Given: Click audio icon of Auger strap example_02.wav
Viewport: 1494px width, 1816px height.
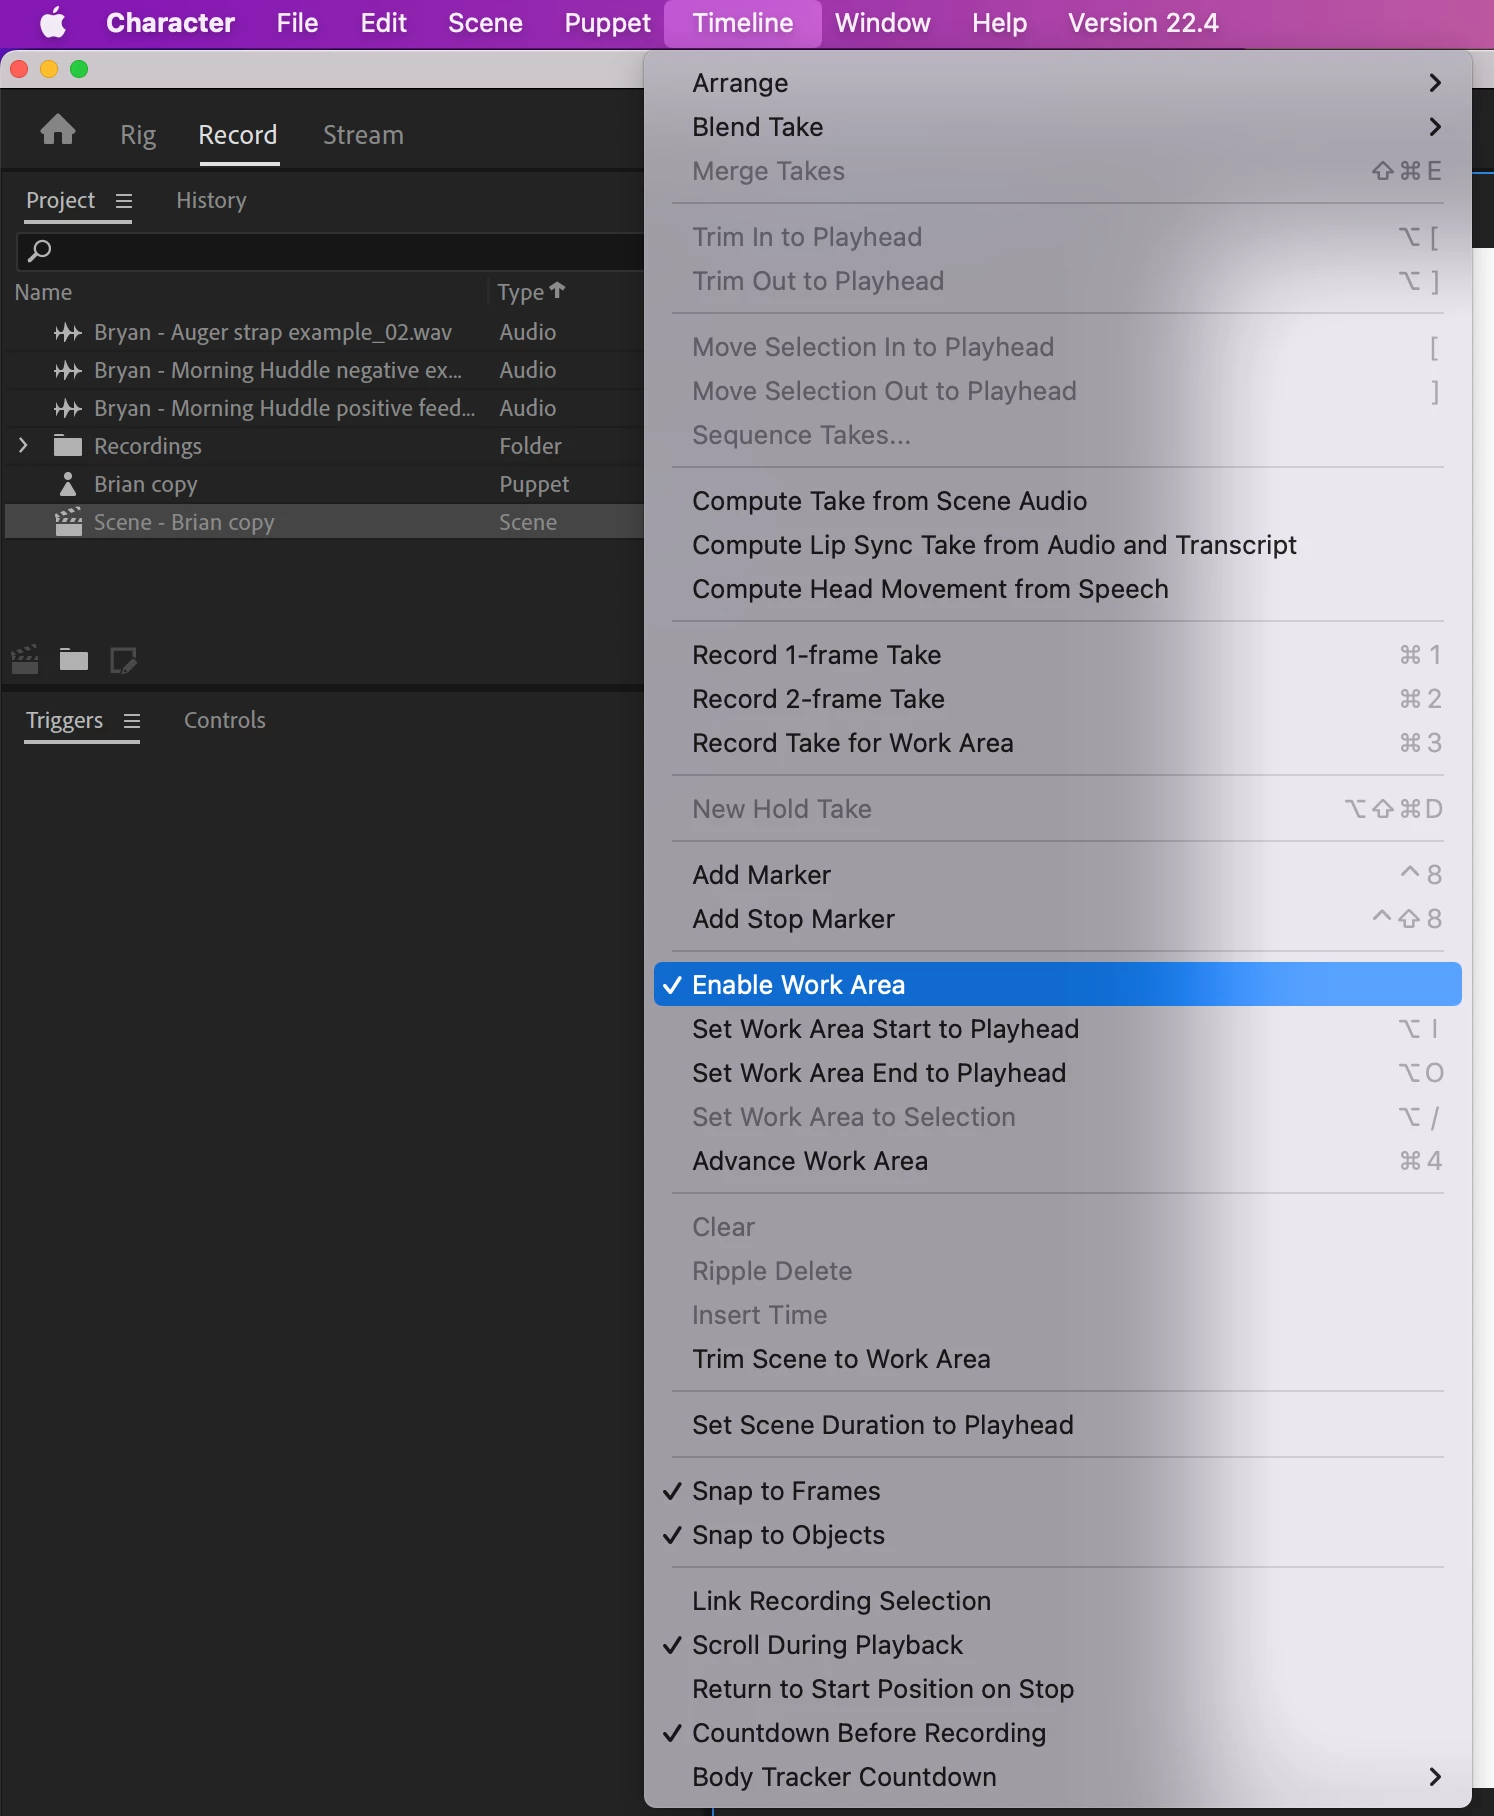Looking at the screenshot, I should tap(67, 332).
